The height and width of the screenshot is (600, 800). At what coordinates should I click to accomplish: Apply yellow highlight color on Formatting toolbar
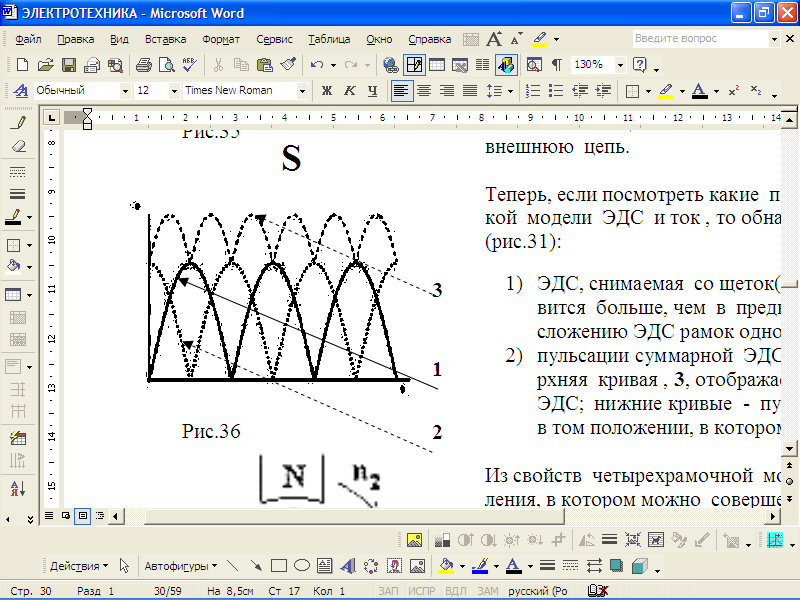coord(666,91)
